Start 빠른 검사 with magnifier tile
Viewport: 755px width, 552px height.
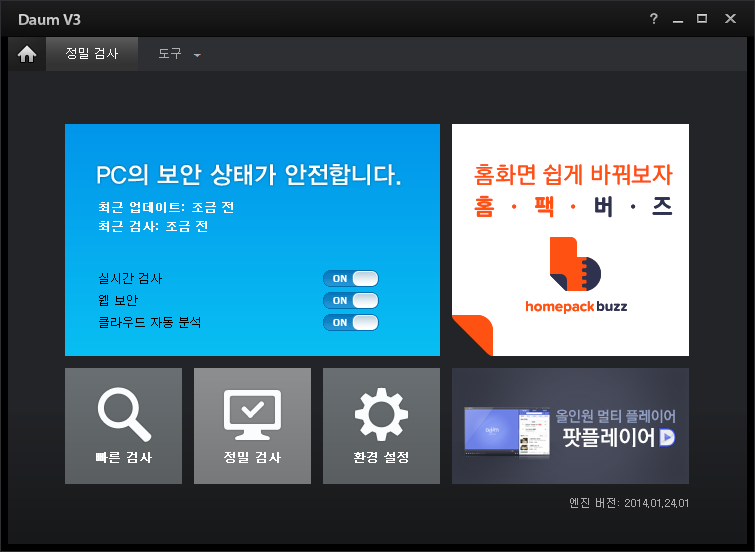[123, 426]
